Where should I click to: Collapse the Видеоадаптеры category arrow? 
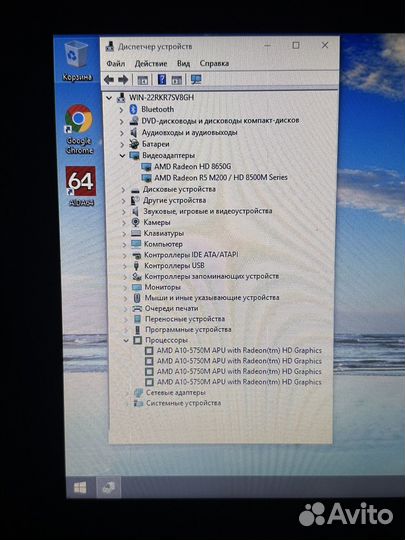122,156
